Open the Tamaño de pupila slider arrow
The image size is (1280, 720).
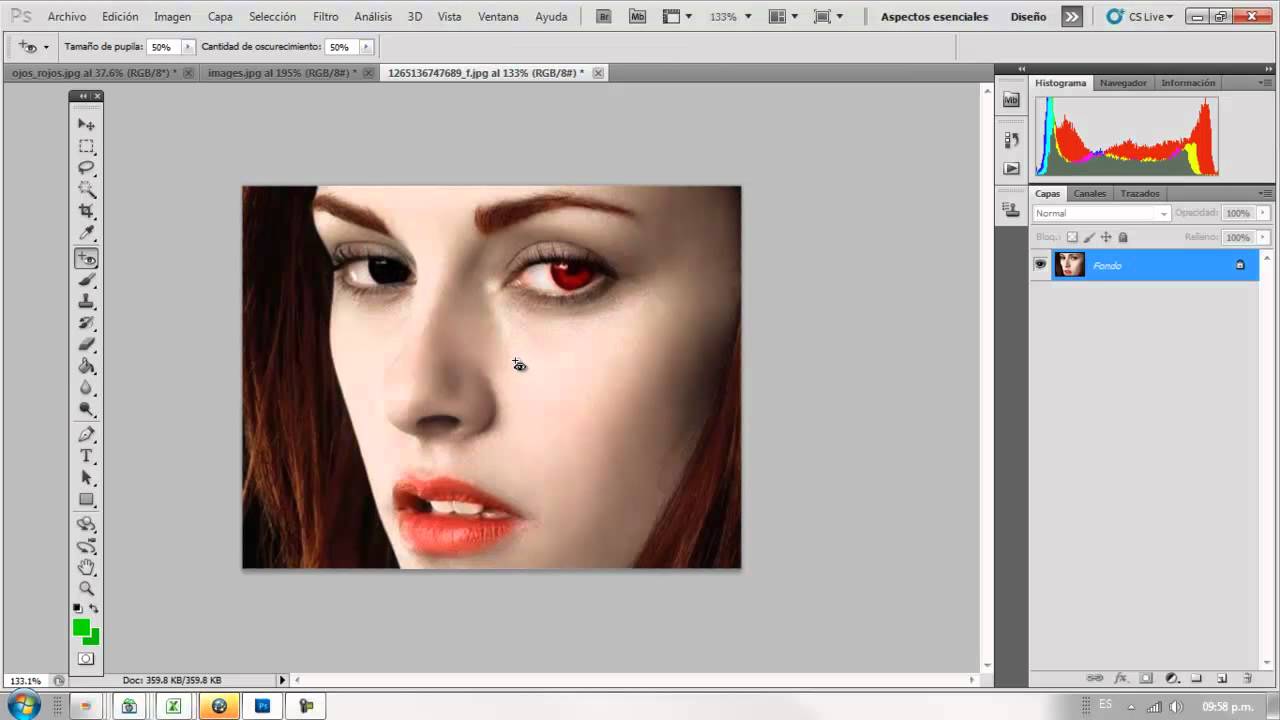click(x=187, y=47)
